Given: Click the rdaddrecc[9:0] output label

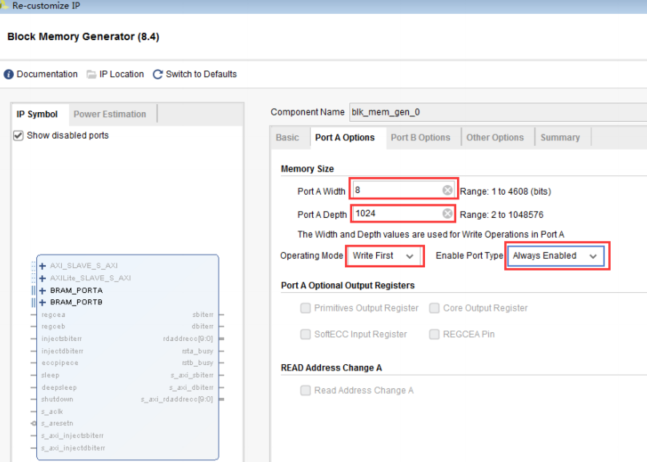Looking at the screenshot, I should [x=188, y=339].
